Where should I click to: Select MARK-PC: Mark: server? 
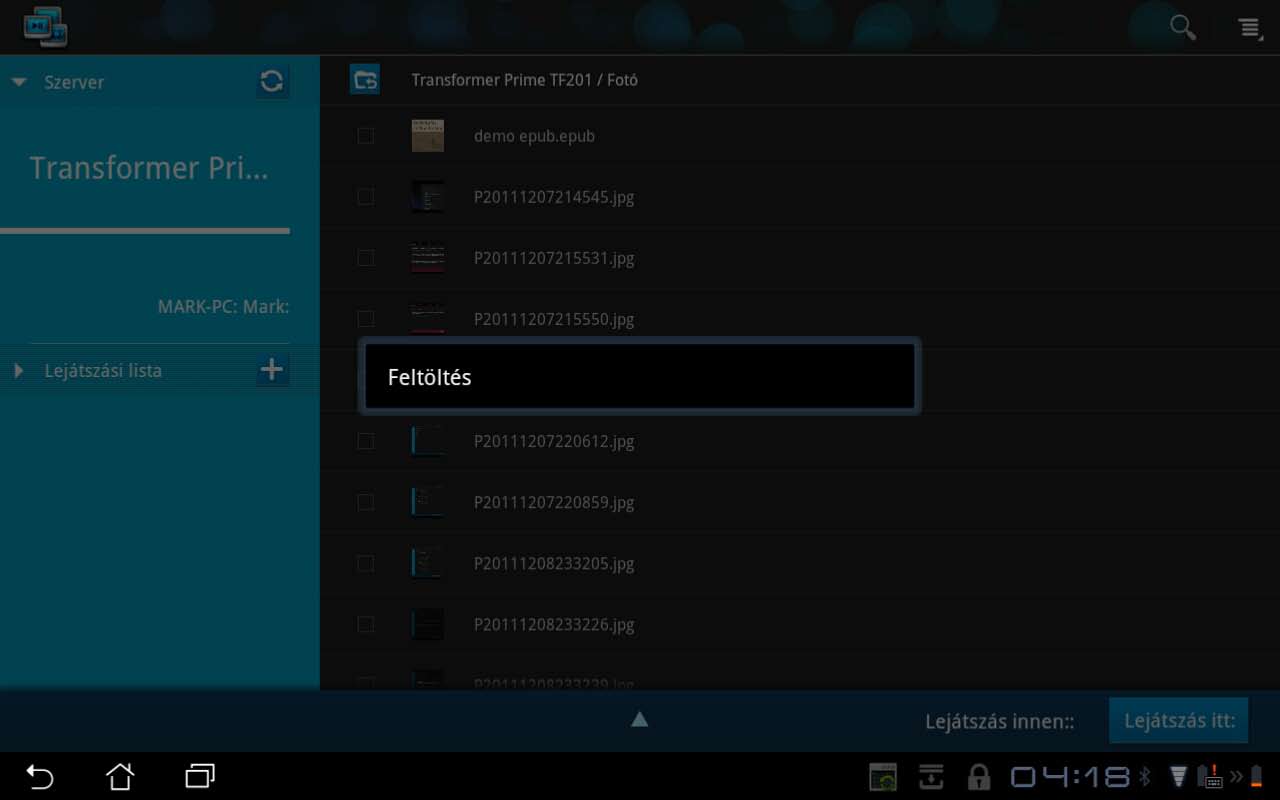pos(224,307)
